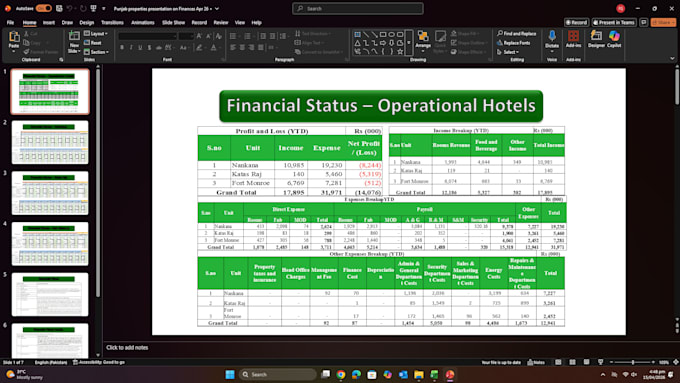Click Accessibility: Good to go status

point(99,362)
